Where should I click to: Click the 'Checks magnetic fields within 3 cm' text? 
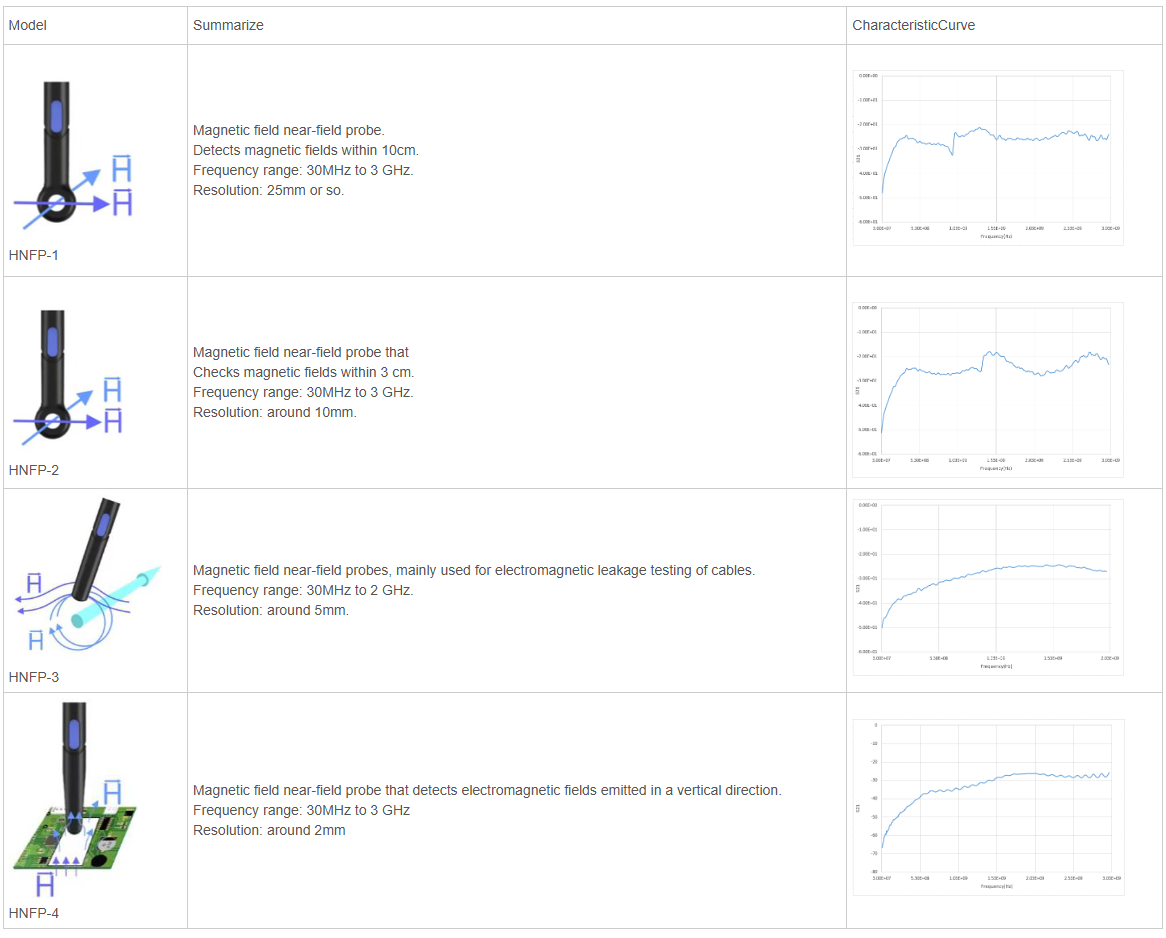pyautogui.click(x=303, y=372)
